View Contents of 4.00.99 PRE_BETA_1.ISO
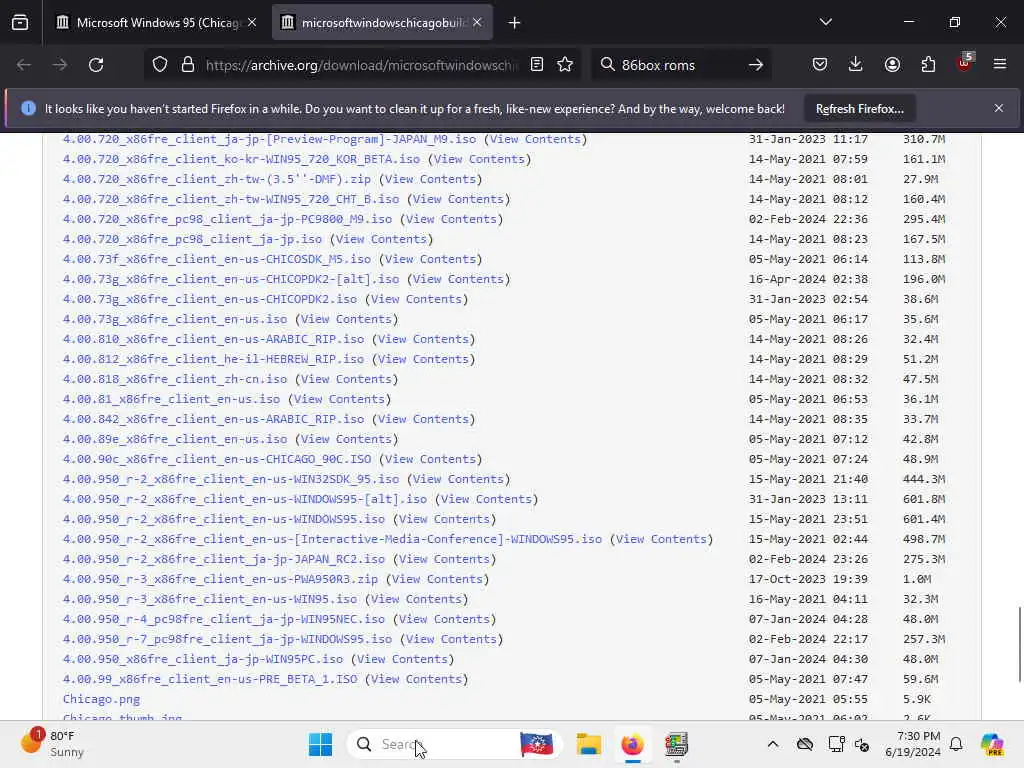1024x768 pixels. [417, 679]
